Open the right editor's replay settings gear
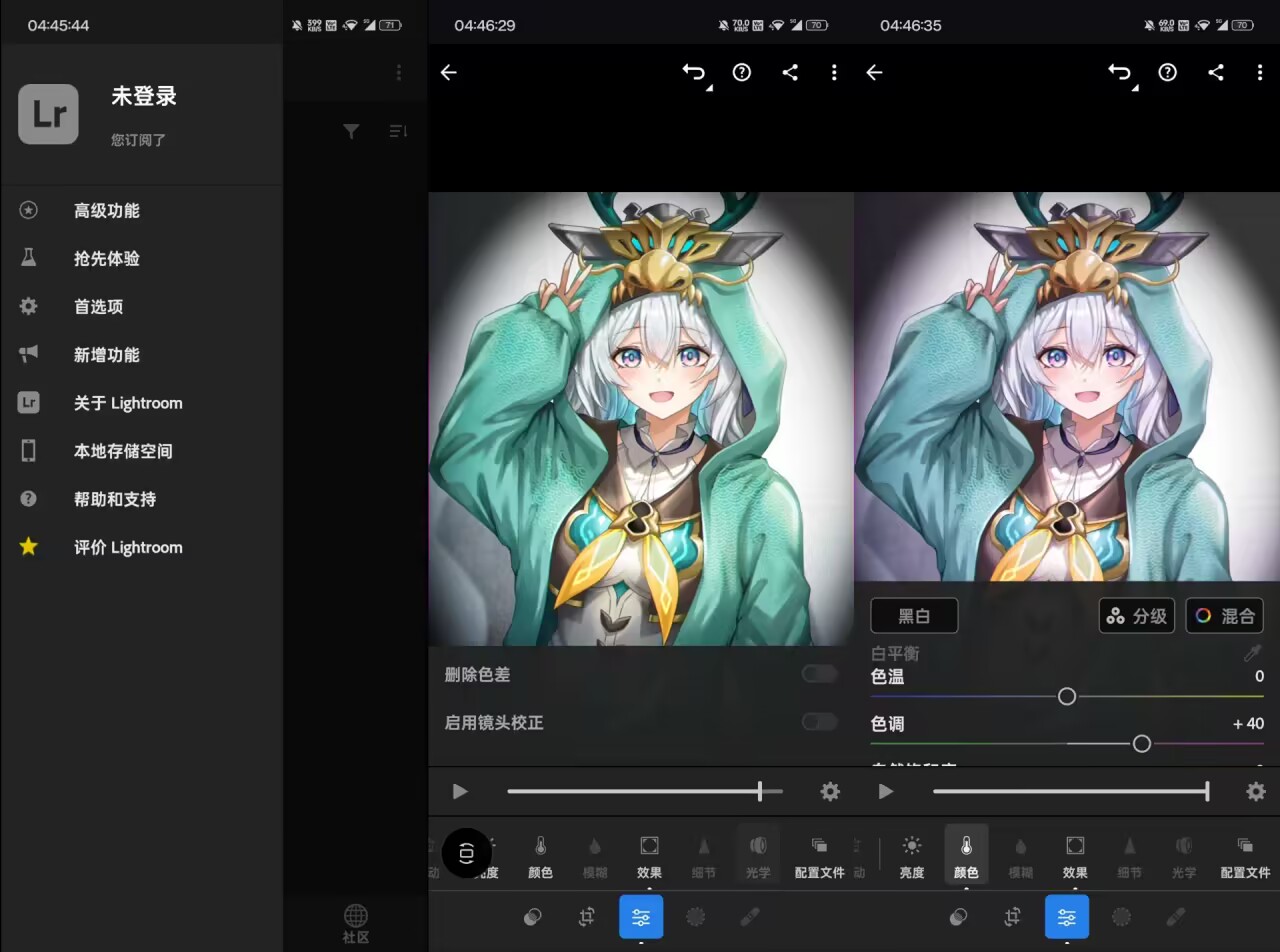1280x952 pixels. point(1256,792)
